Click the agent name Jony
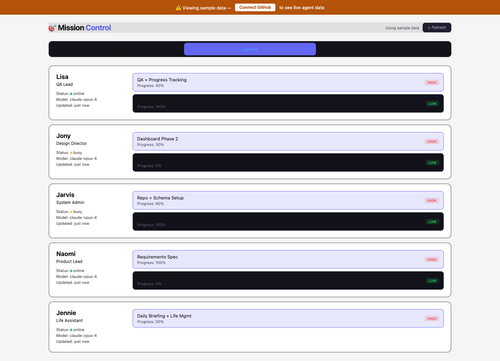The image size is (500, 361). [63, 136]
